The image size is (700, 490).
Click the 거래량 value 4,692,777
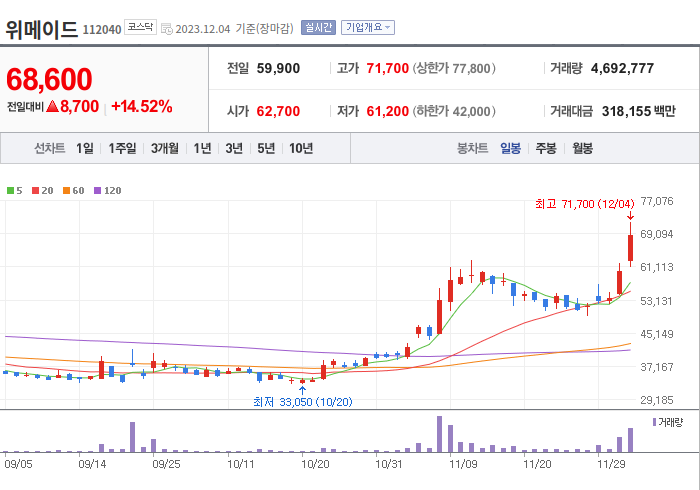[x=622, y=68]
